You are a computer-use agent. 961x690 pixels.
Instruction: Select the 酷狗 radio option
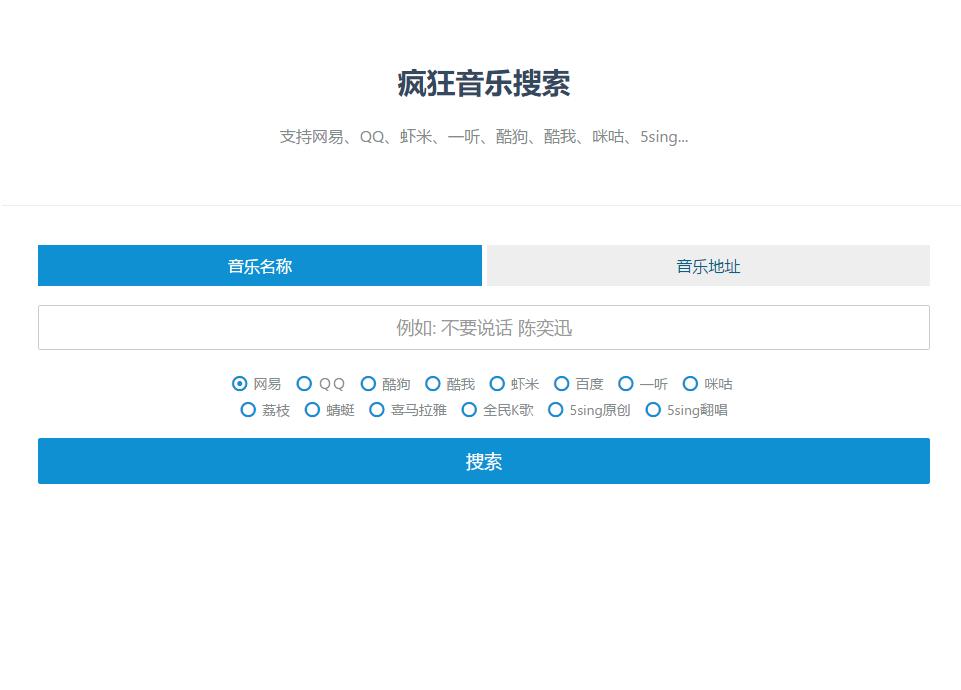click(368, 384)
